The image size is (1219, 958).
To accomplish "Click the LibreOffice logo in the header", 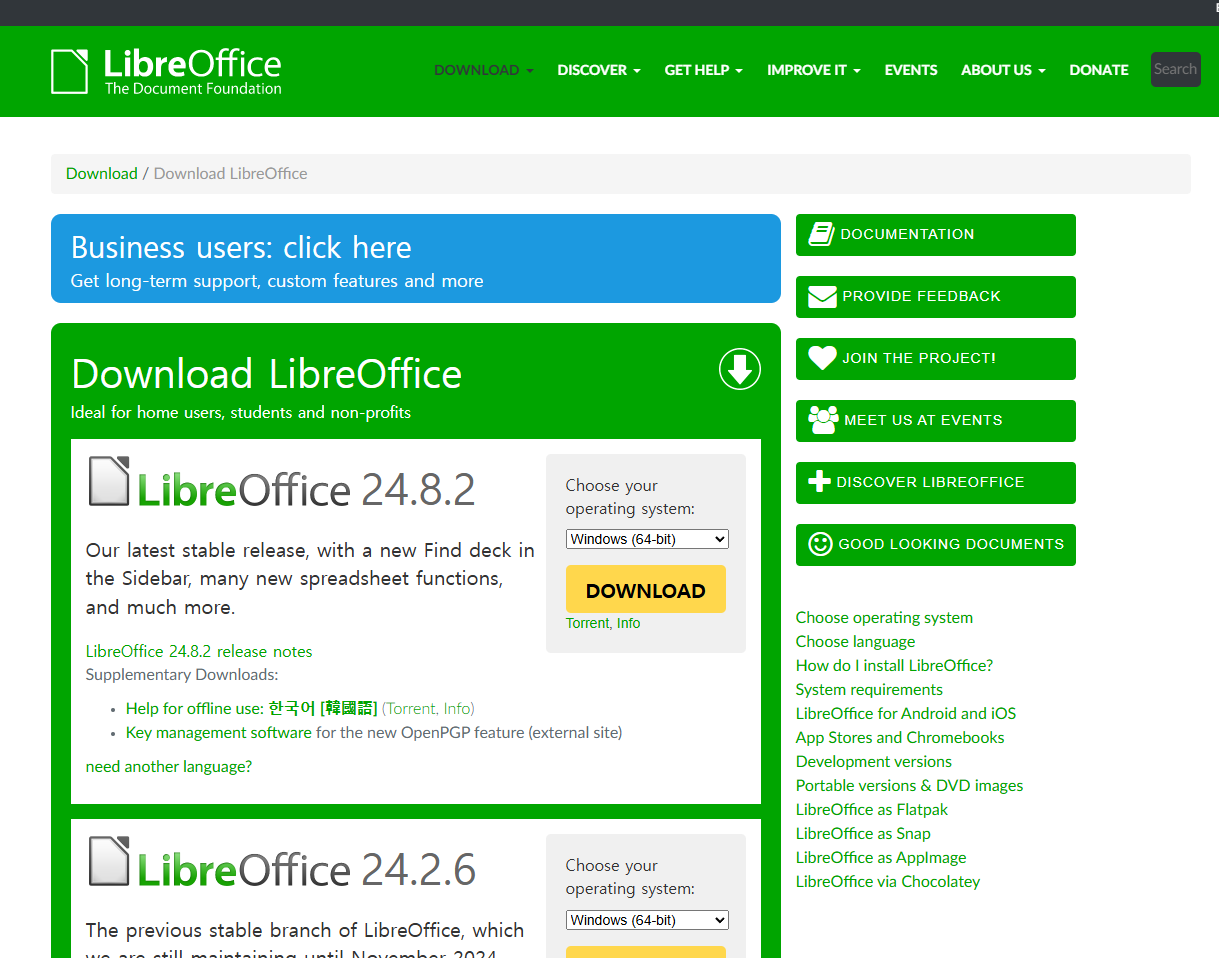I will (166, 71).
